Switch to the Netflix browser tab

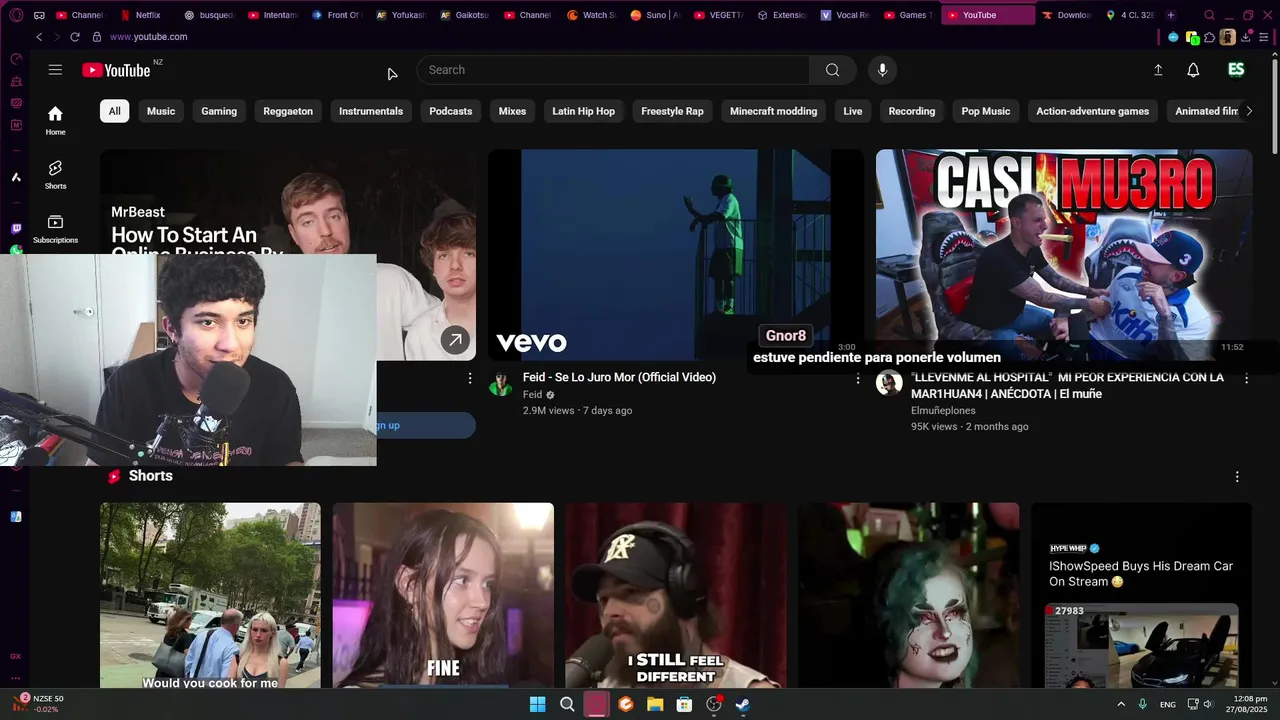[146, 15]
